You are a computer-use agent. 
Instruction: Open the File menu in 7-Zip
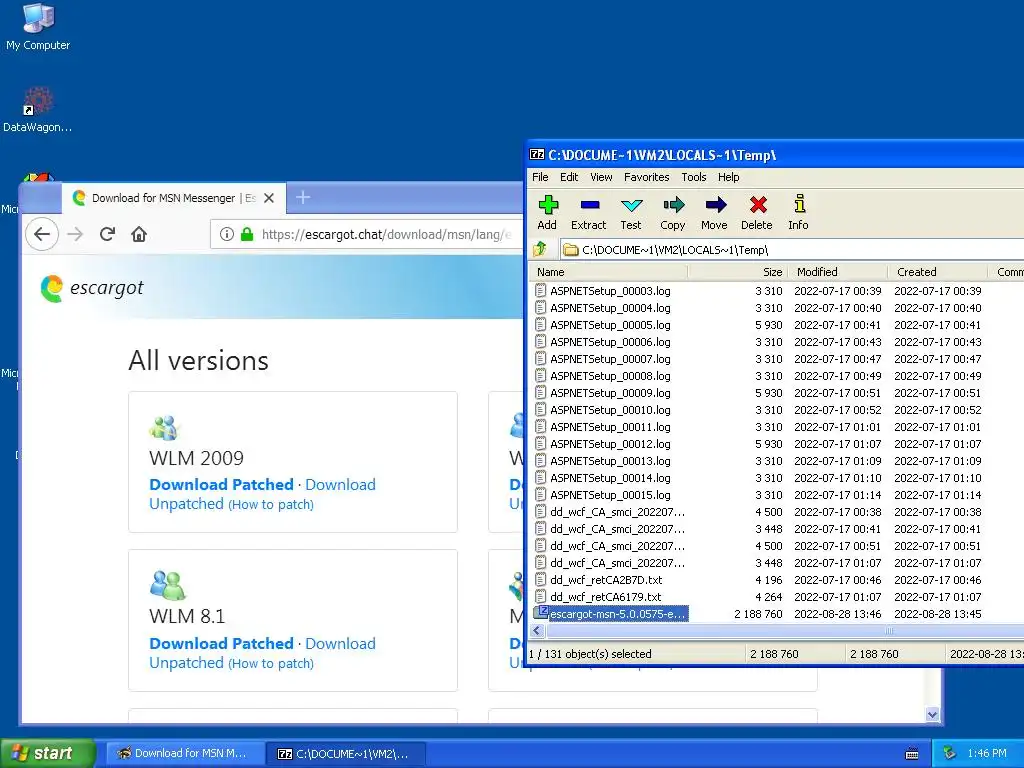point(540,177)
